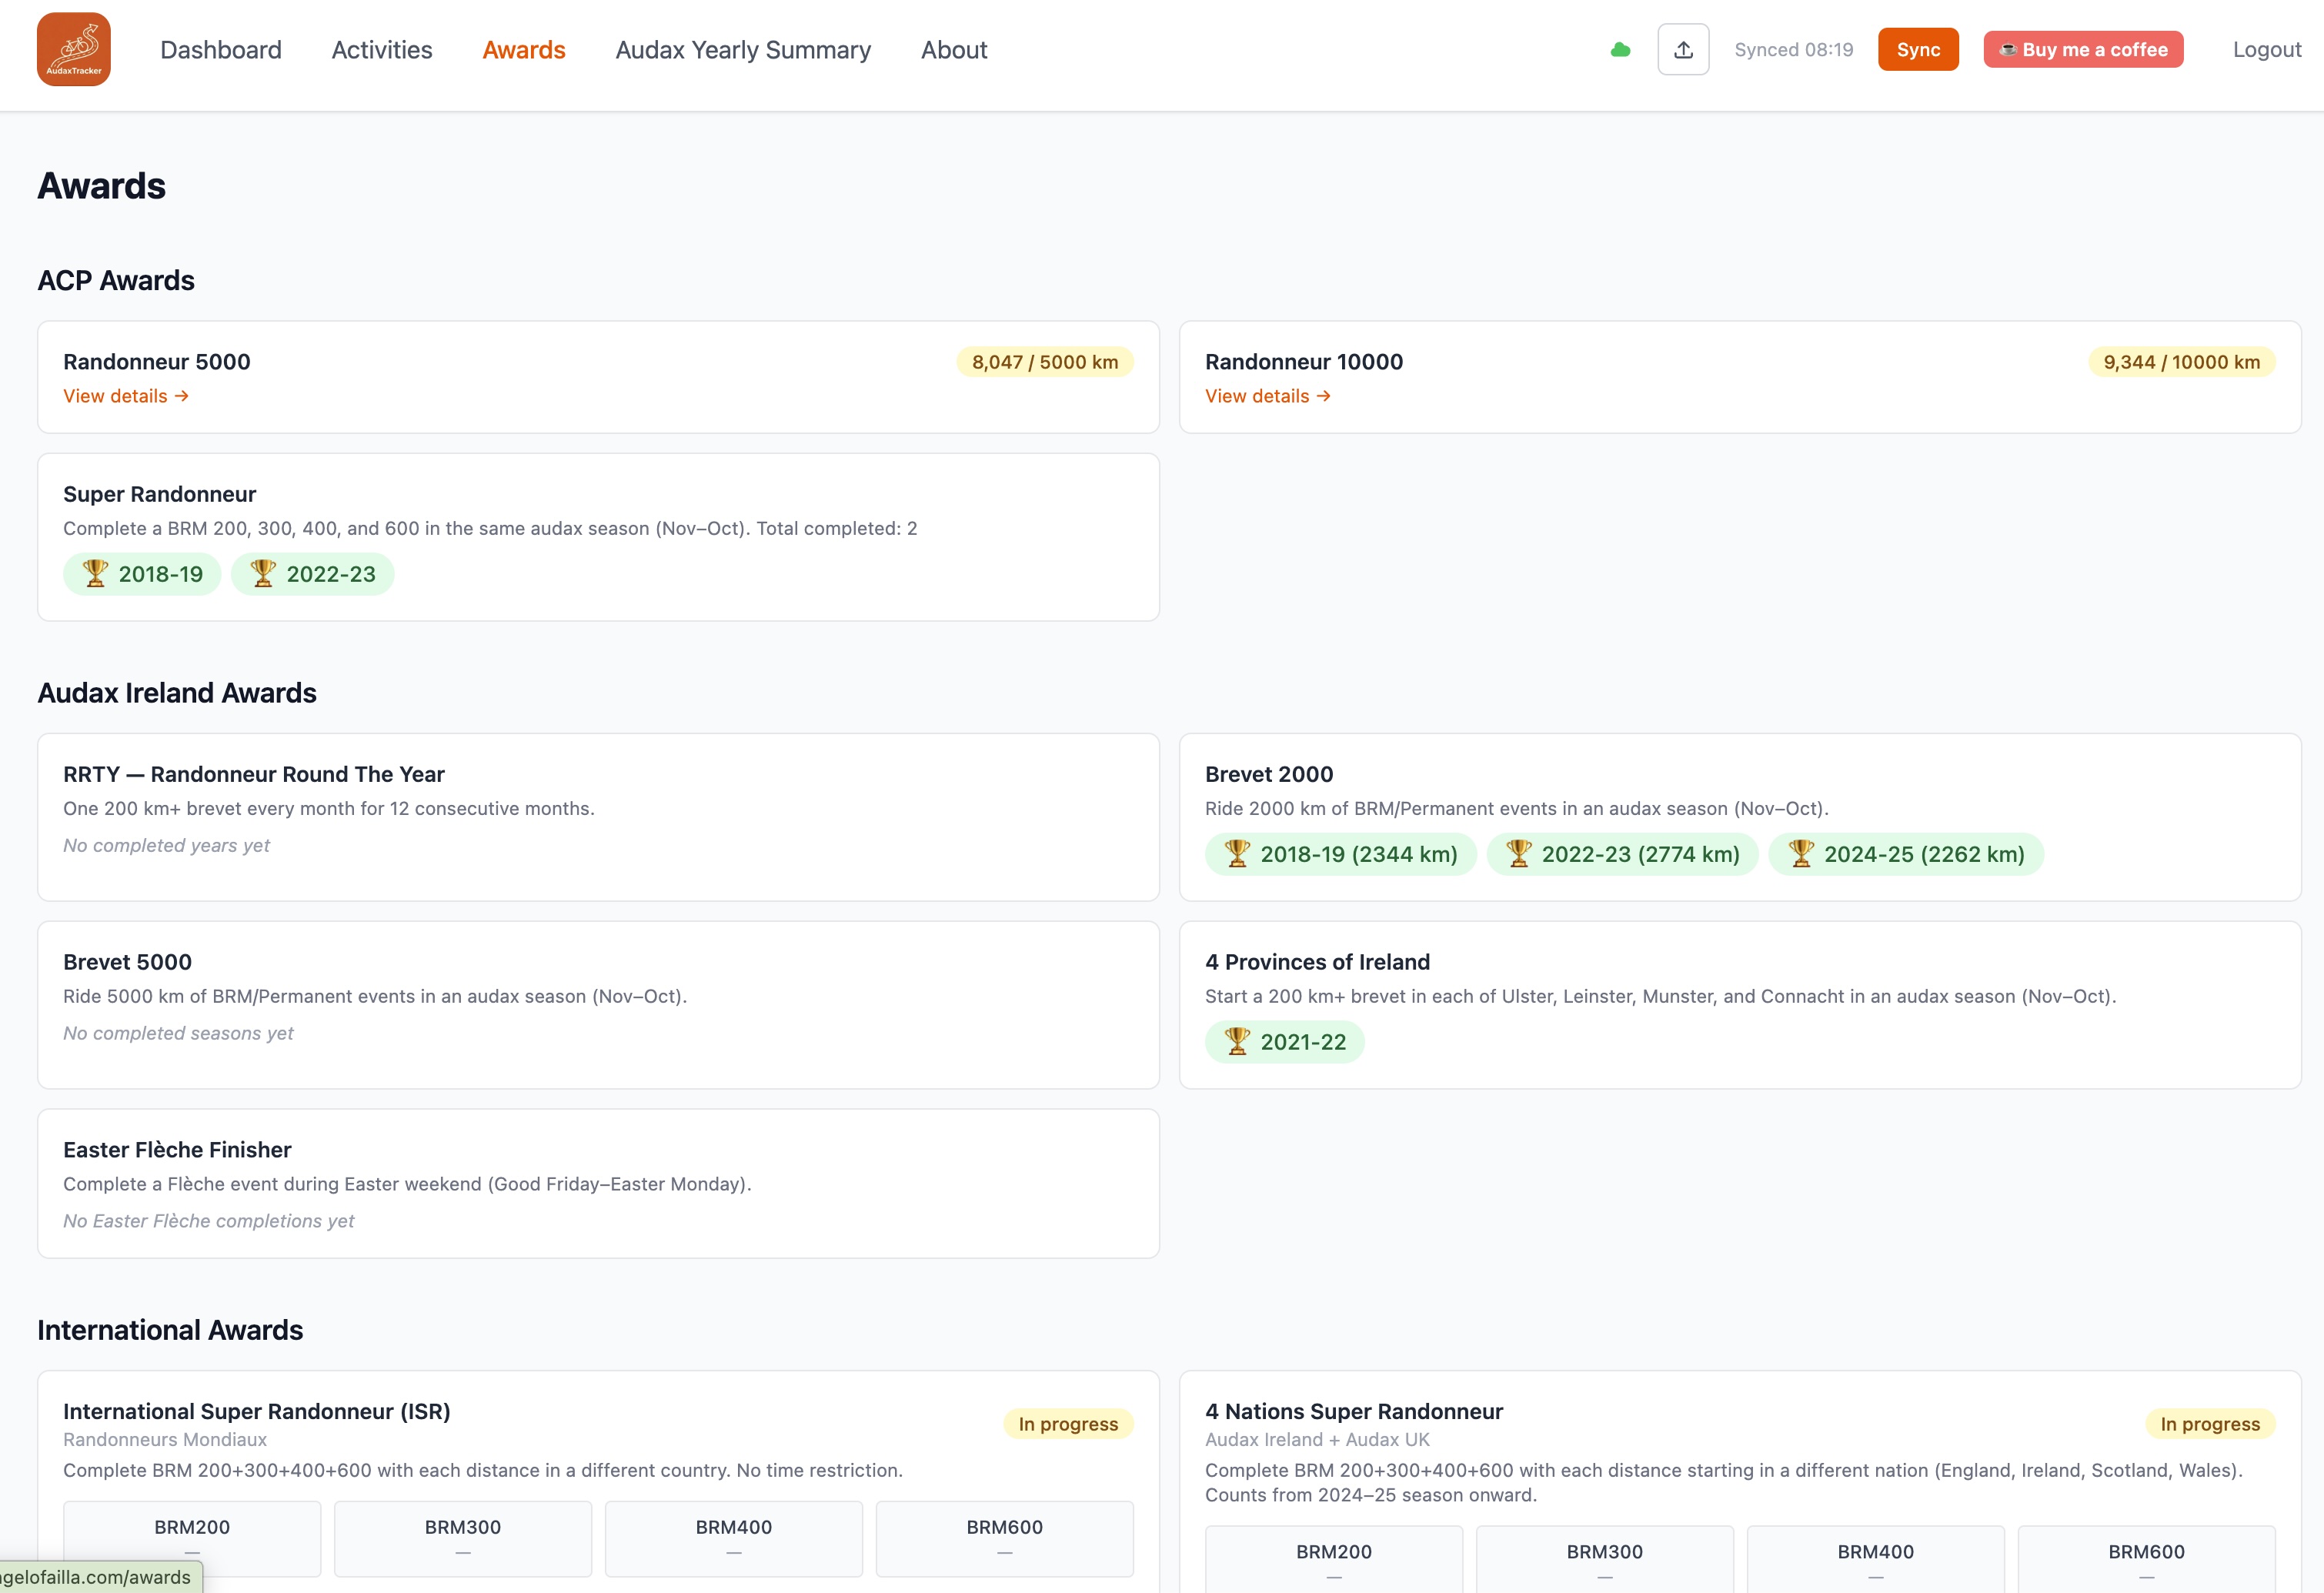Click the 2018-19 (2344 km) Brevet badge
The image size is (2324, 1593).
click(x=1340, y=854)
